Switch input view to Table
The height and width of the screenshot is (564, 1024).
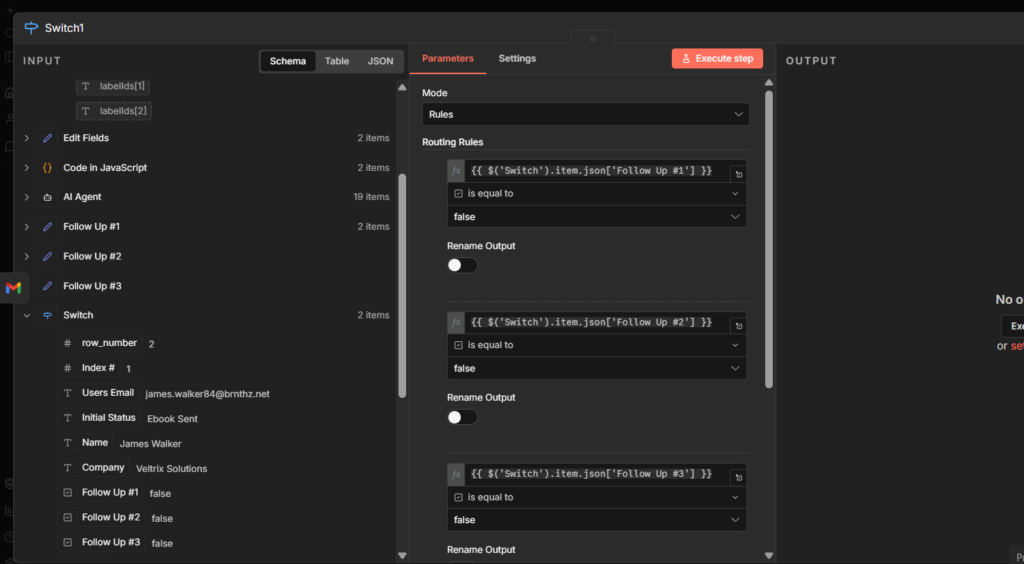337,61
